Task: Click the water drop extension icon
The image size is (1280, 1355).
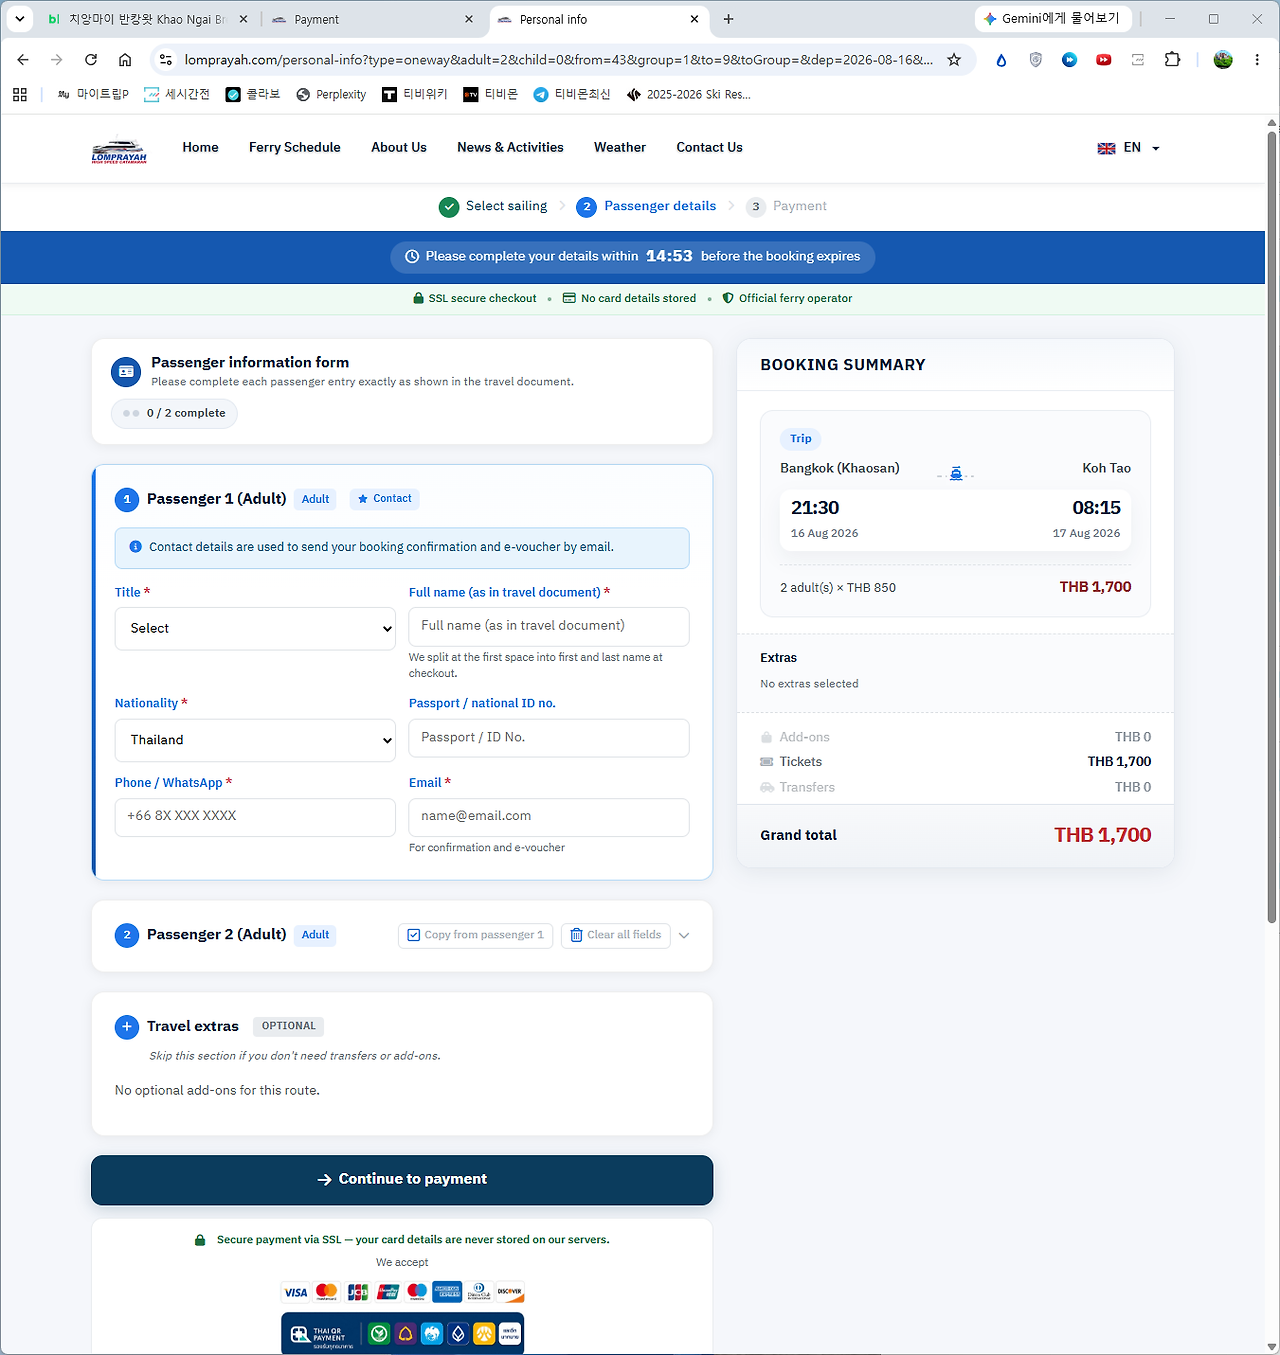Action: tap(1001, 60)
